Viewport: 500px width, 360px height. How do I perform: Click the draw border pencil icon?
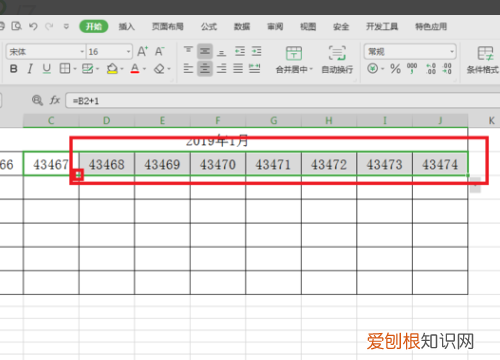click(87, 69)
